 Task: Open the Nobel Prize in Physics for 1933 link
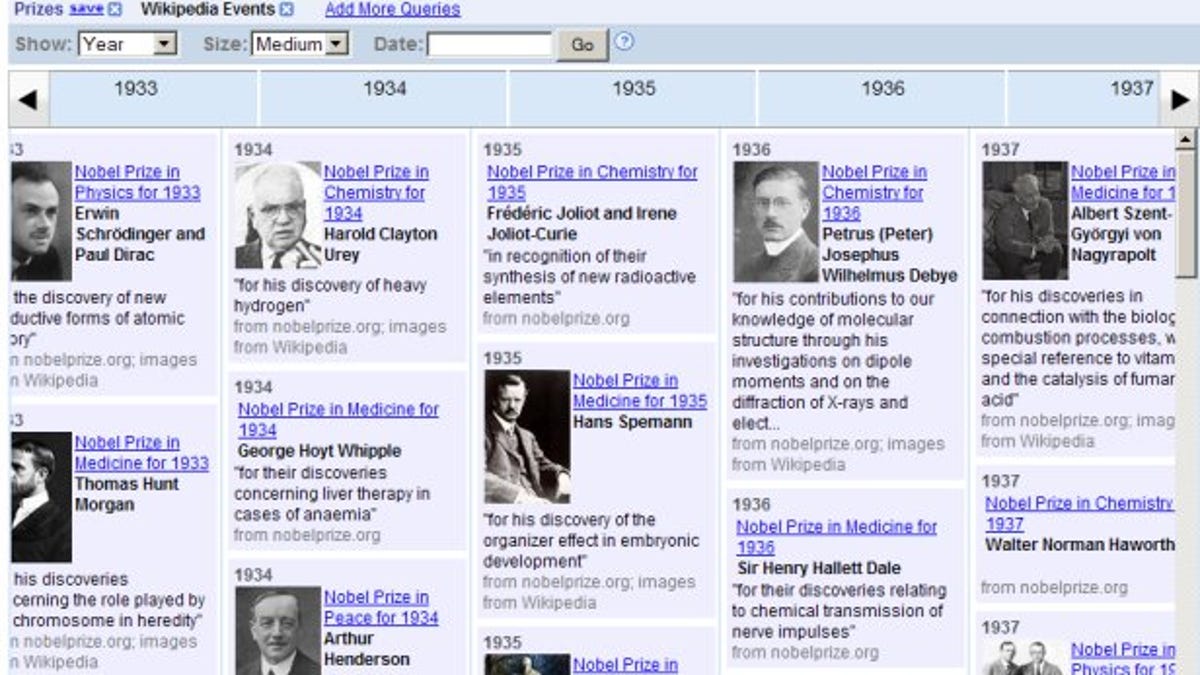coord(139,183)
